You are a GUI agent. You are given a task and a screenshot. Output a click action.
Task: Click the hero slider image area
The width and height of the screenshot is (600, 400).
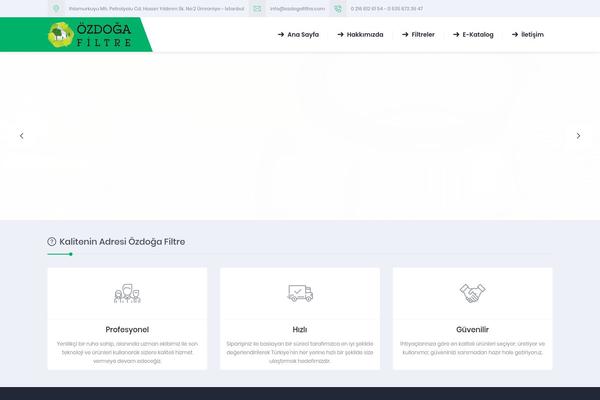click(300, 136)
